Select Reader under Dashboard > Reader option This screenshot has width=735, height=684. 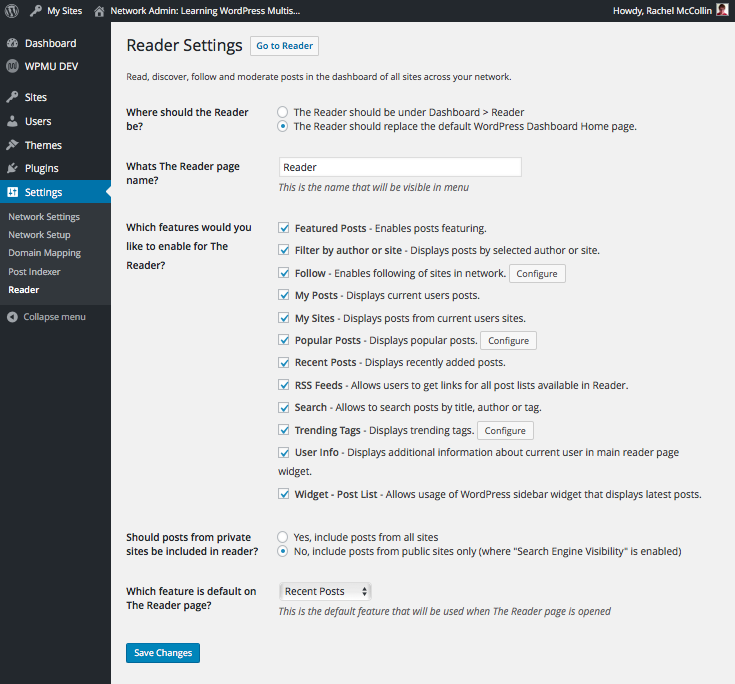point(282,112)
